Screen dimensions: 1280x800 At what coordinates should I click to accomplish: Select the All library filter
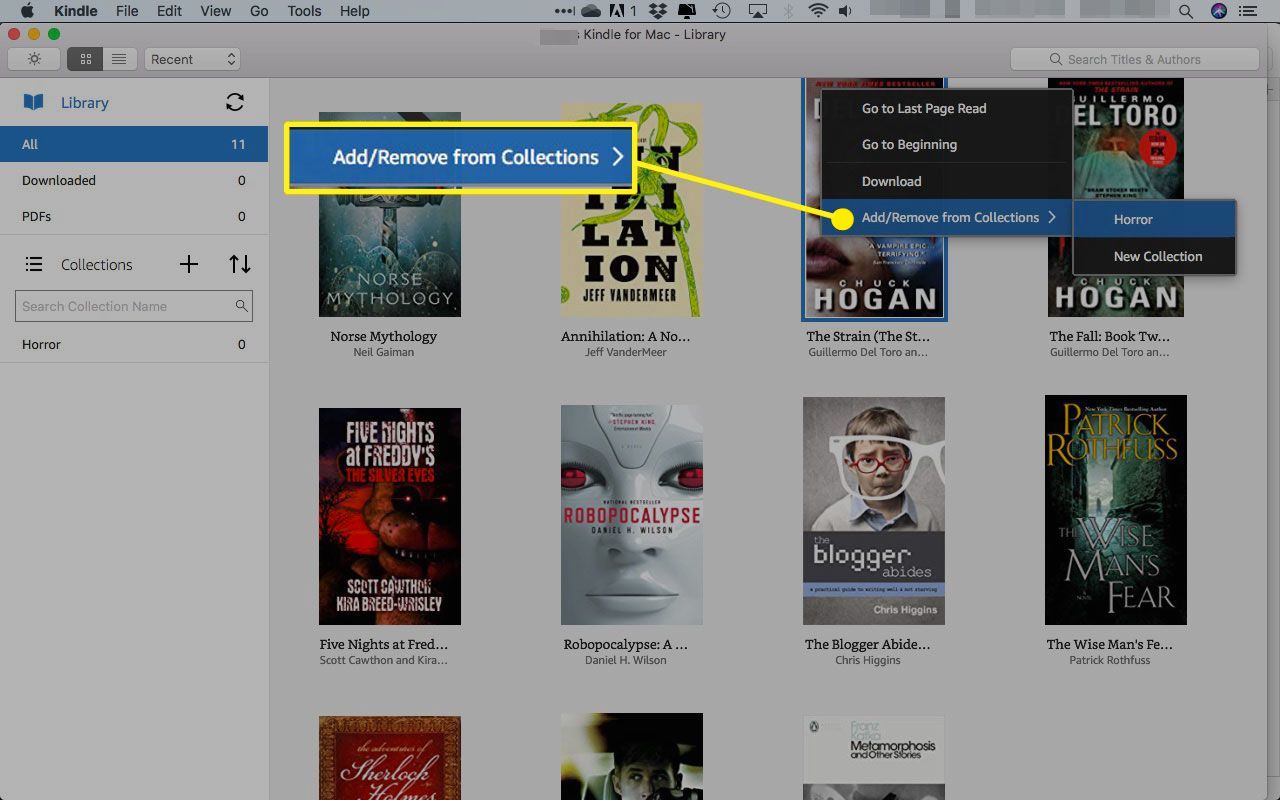point(134,144)
